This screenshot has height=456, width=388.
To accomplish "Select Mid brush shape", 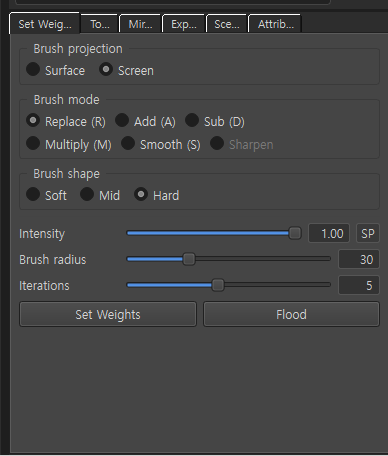I will [100, 195].
